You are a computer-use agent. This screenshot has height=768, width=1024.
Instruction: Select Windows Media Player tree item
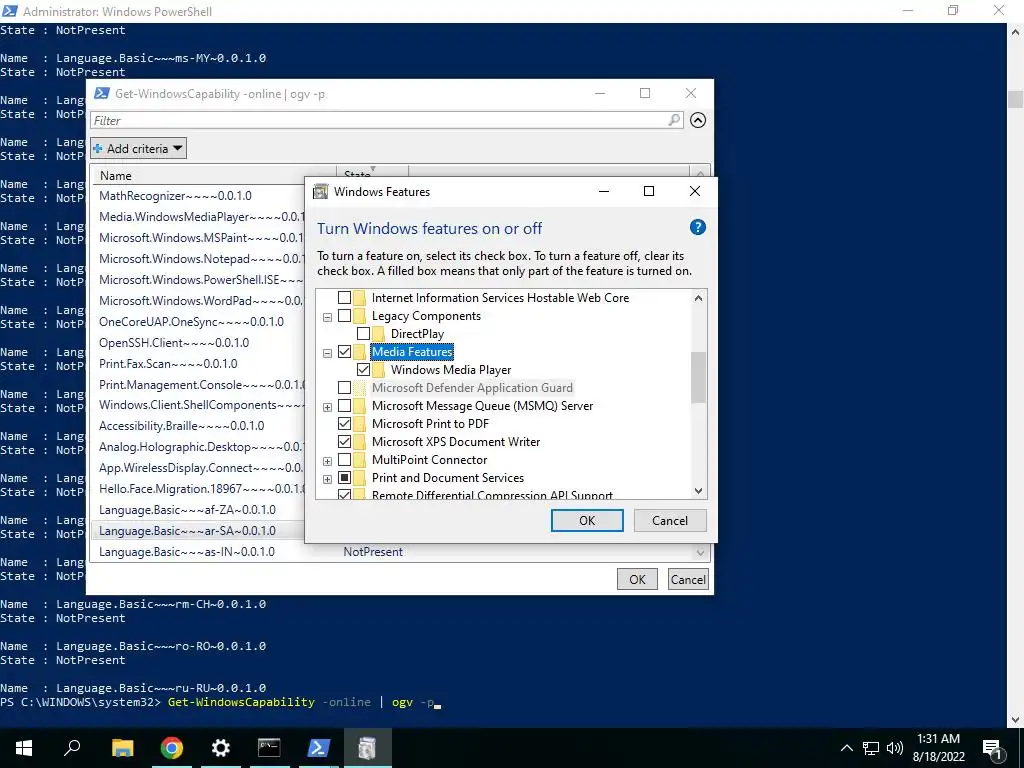(x=451, y=370)
